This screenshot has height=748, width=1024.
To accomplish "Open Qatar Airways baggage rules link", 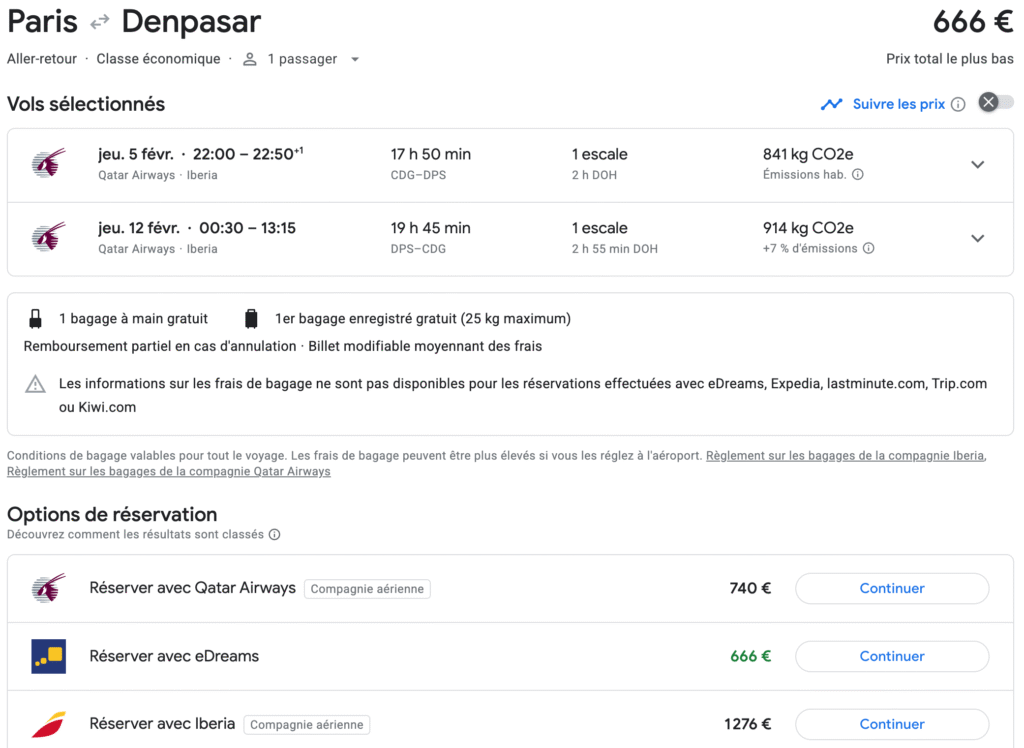I will [168, 472].
